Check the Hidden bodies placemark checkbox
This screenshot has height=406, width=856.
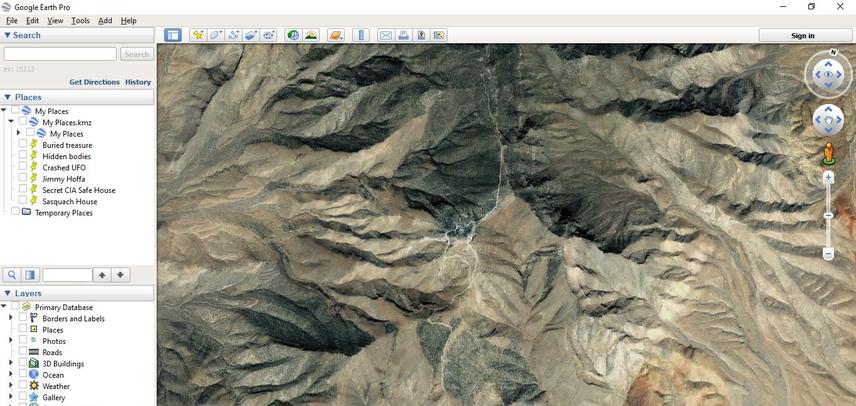[22, 157]
